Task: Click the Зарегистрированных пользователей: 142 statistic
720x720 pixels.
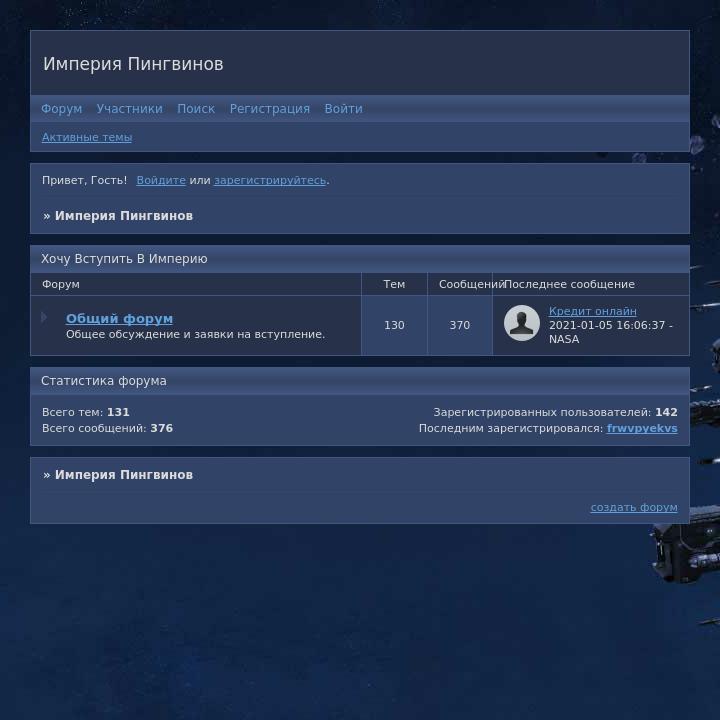Action: coord(556,412)
